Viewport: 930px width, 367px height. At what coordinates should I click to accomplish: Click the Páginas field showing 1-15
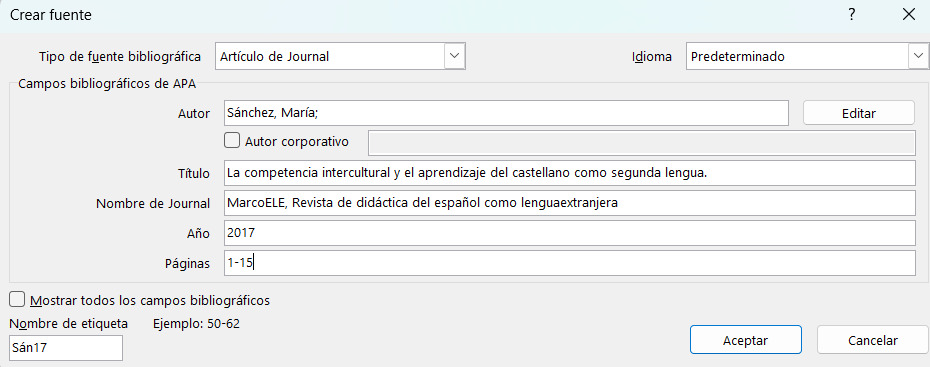tap(570, 263)
